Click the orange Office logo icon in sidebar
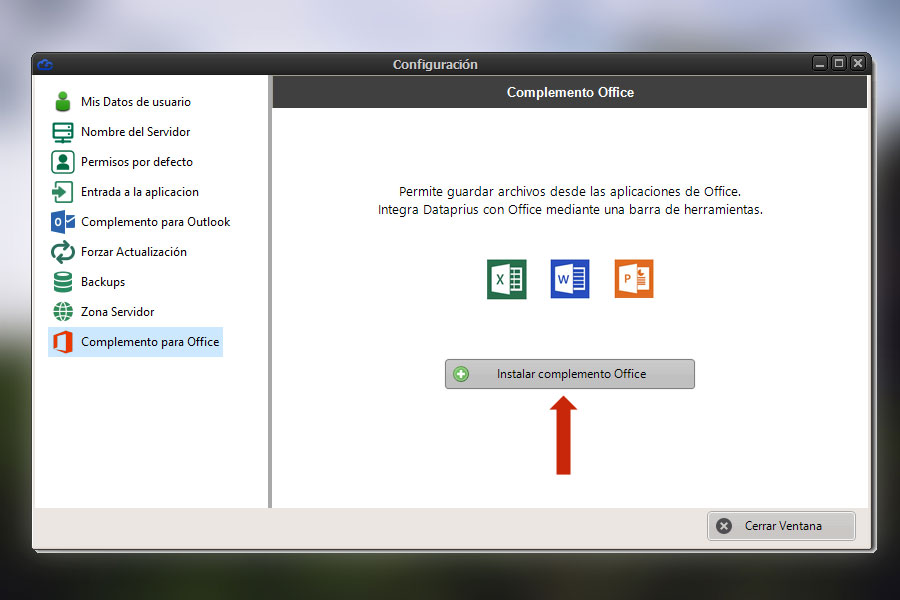This screenshot has width=900, height=600. click(63, 342)
